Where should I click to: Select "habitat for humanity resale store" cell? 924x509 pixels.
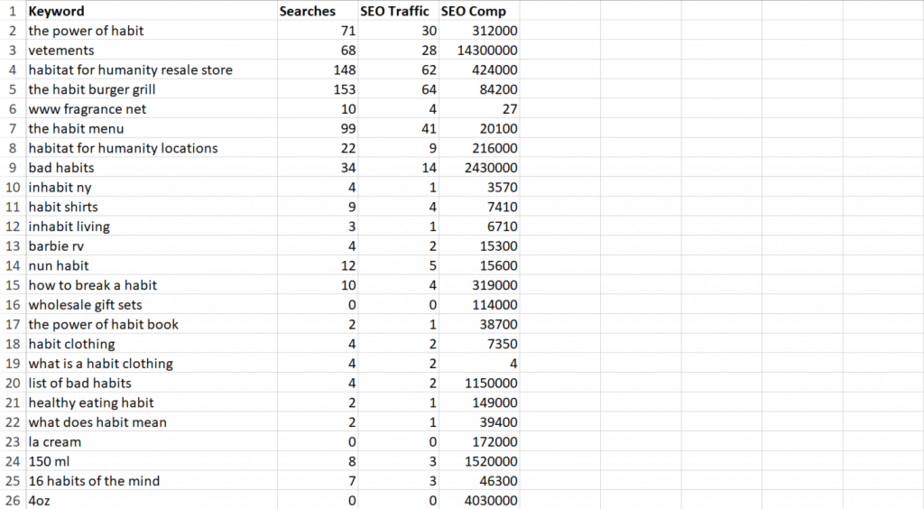tap(152, 70)
